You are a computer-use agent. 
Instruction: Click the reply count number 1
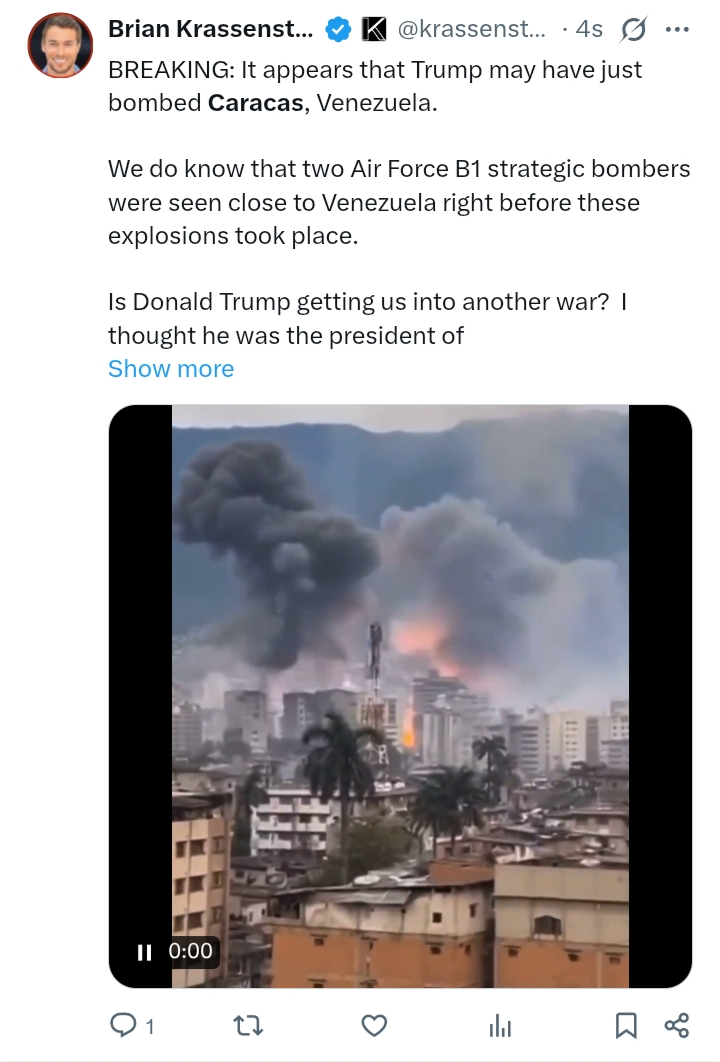tap(150, 1027)
